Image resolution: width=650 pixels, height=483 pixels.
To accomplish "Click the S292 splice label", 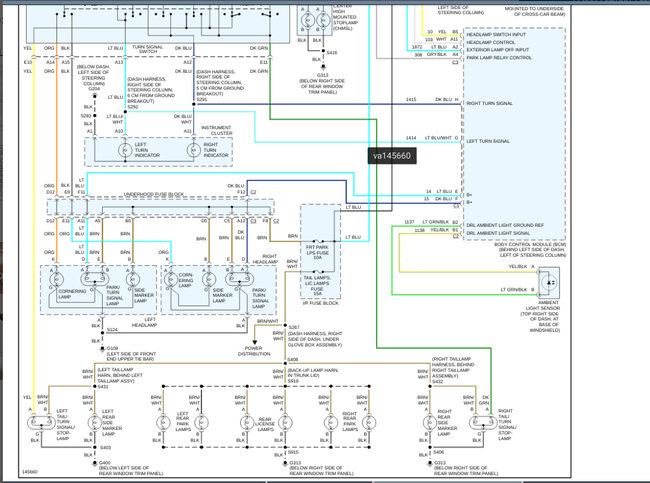I will point(133,107).
